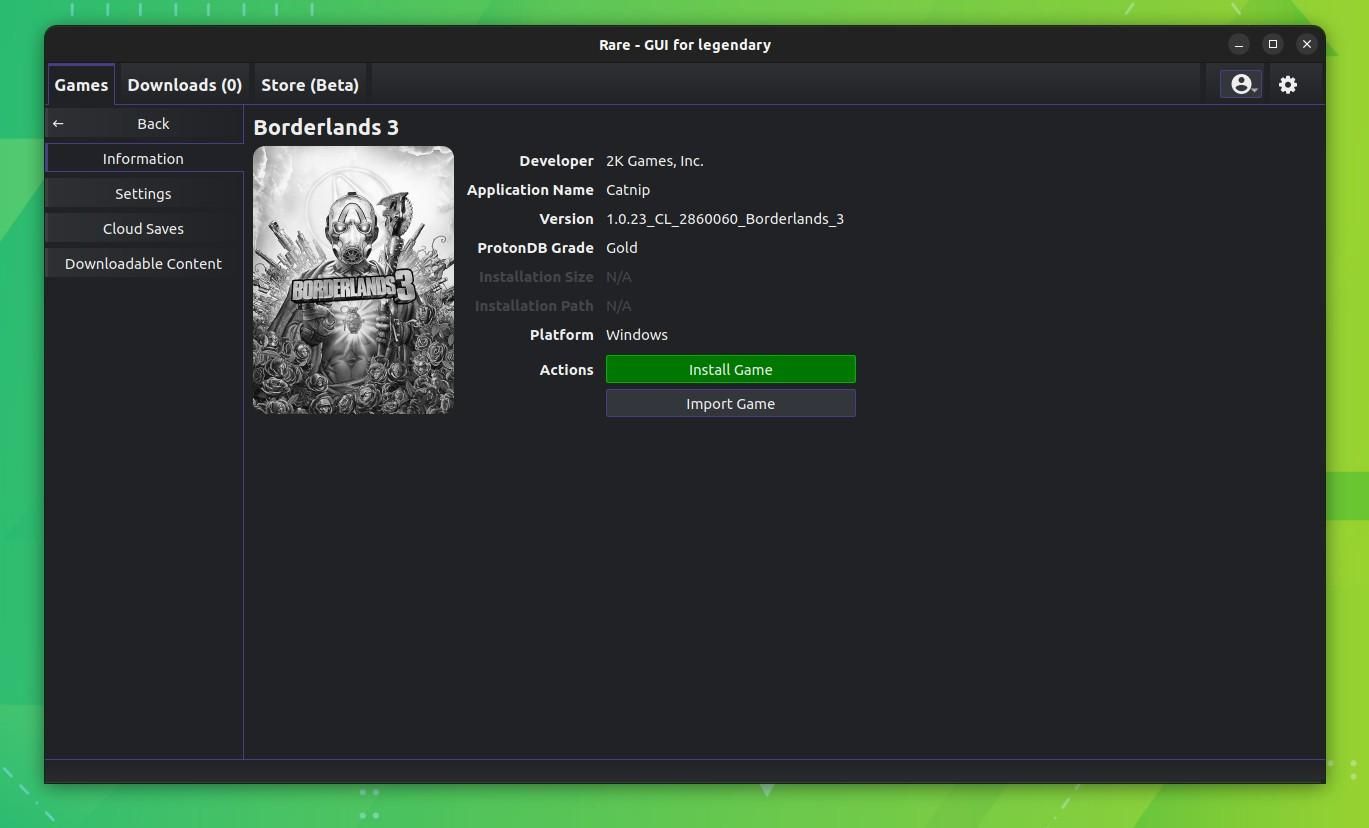
Task: Select the Version number text
Action: [725, 218]
